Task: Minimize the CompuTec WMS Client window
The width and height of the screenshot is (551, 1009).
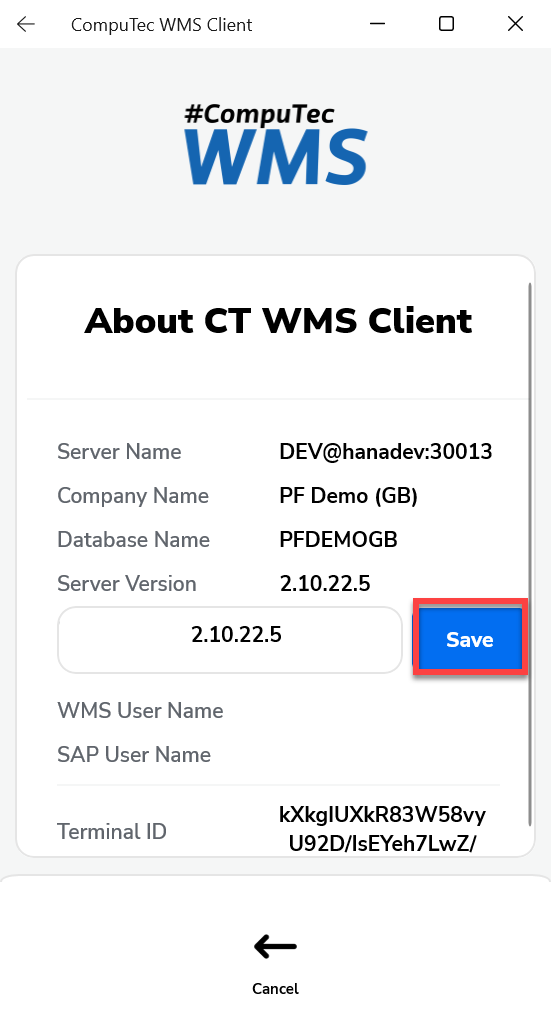Action: click(377, 24)
